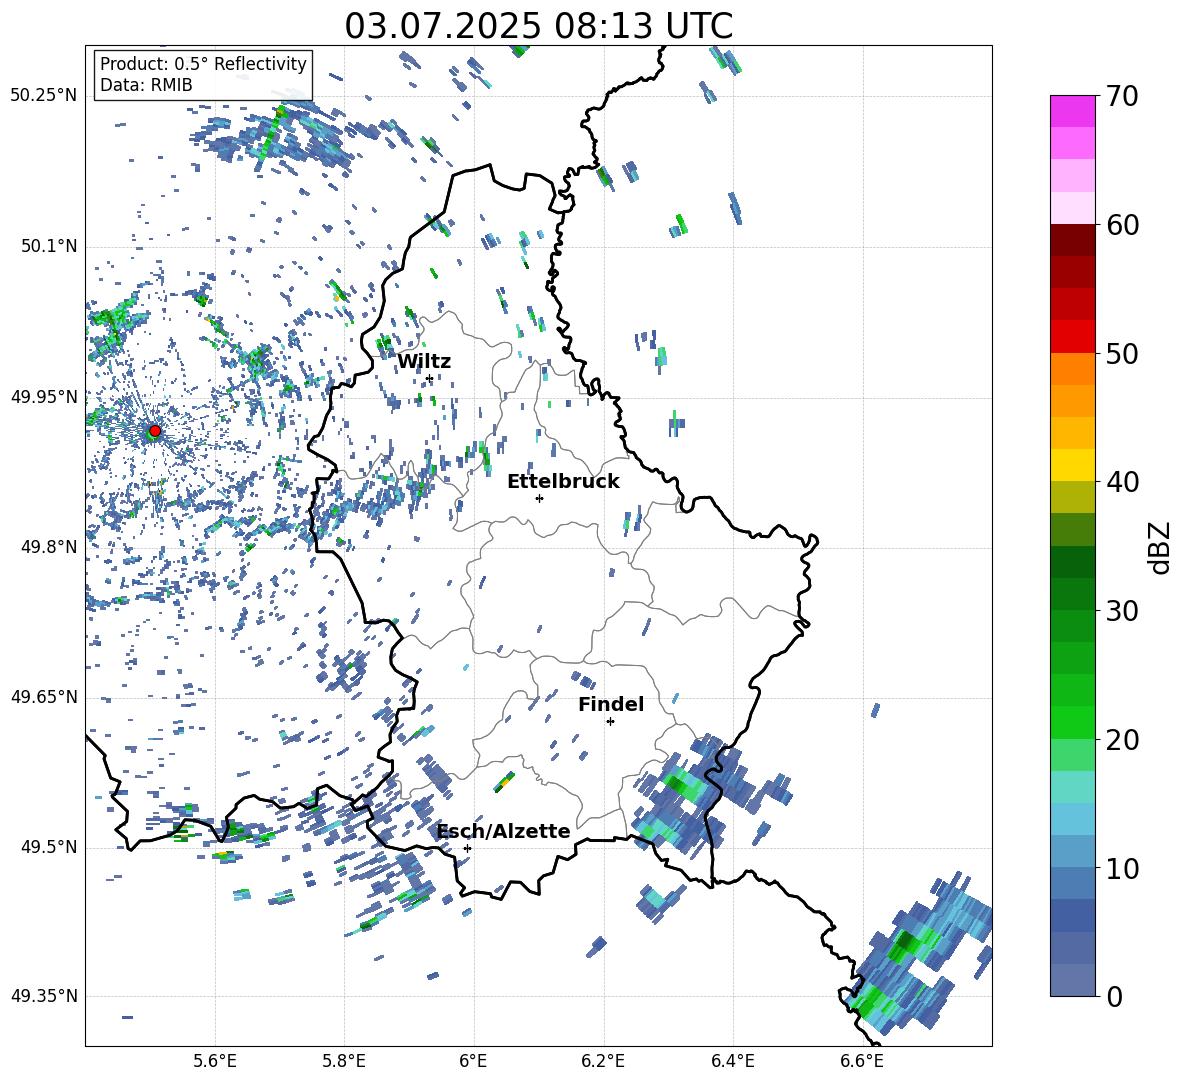
Task: Click the magenta top colorbar segment
Action: point(1072,111)
